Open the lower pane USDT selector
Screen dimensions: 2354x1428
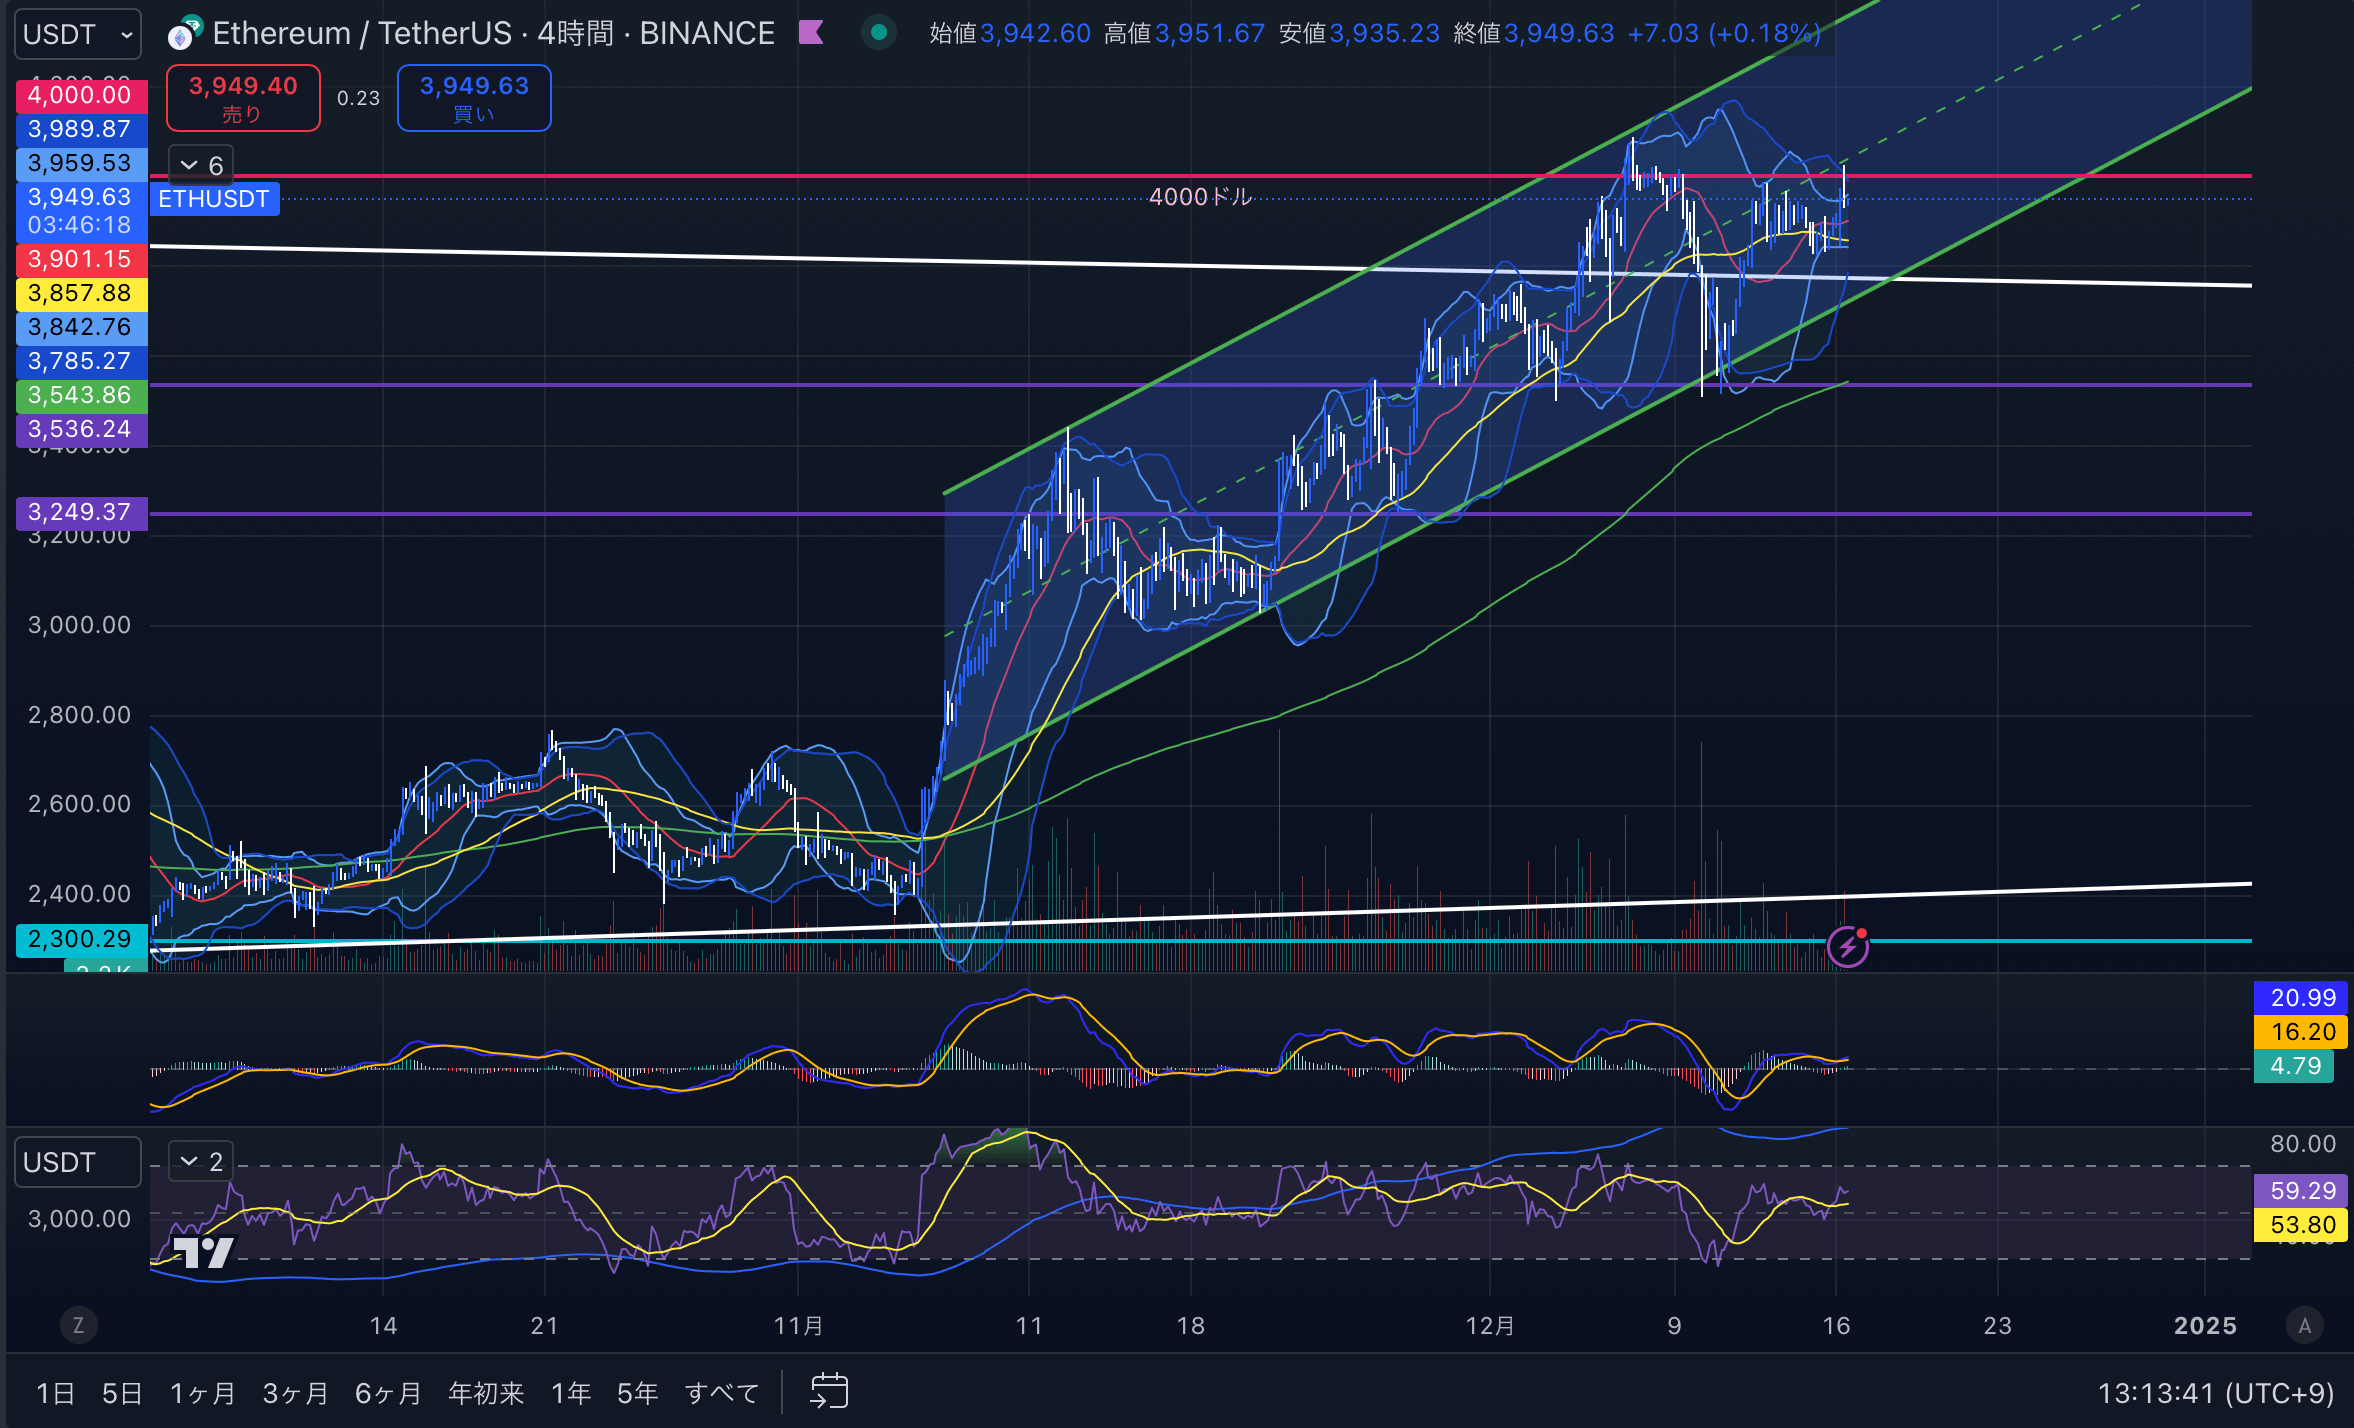tap(78, 1162)
